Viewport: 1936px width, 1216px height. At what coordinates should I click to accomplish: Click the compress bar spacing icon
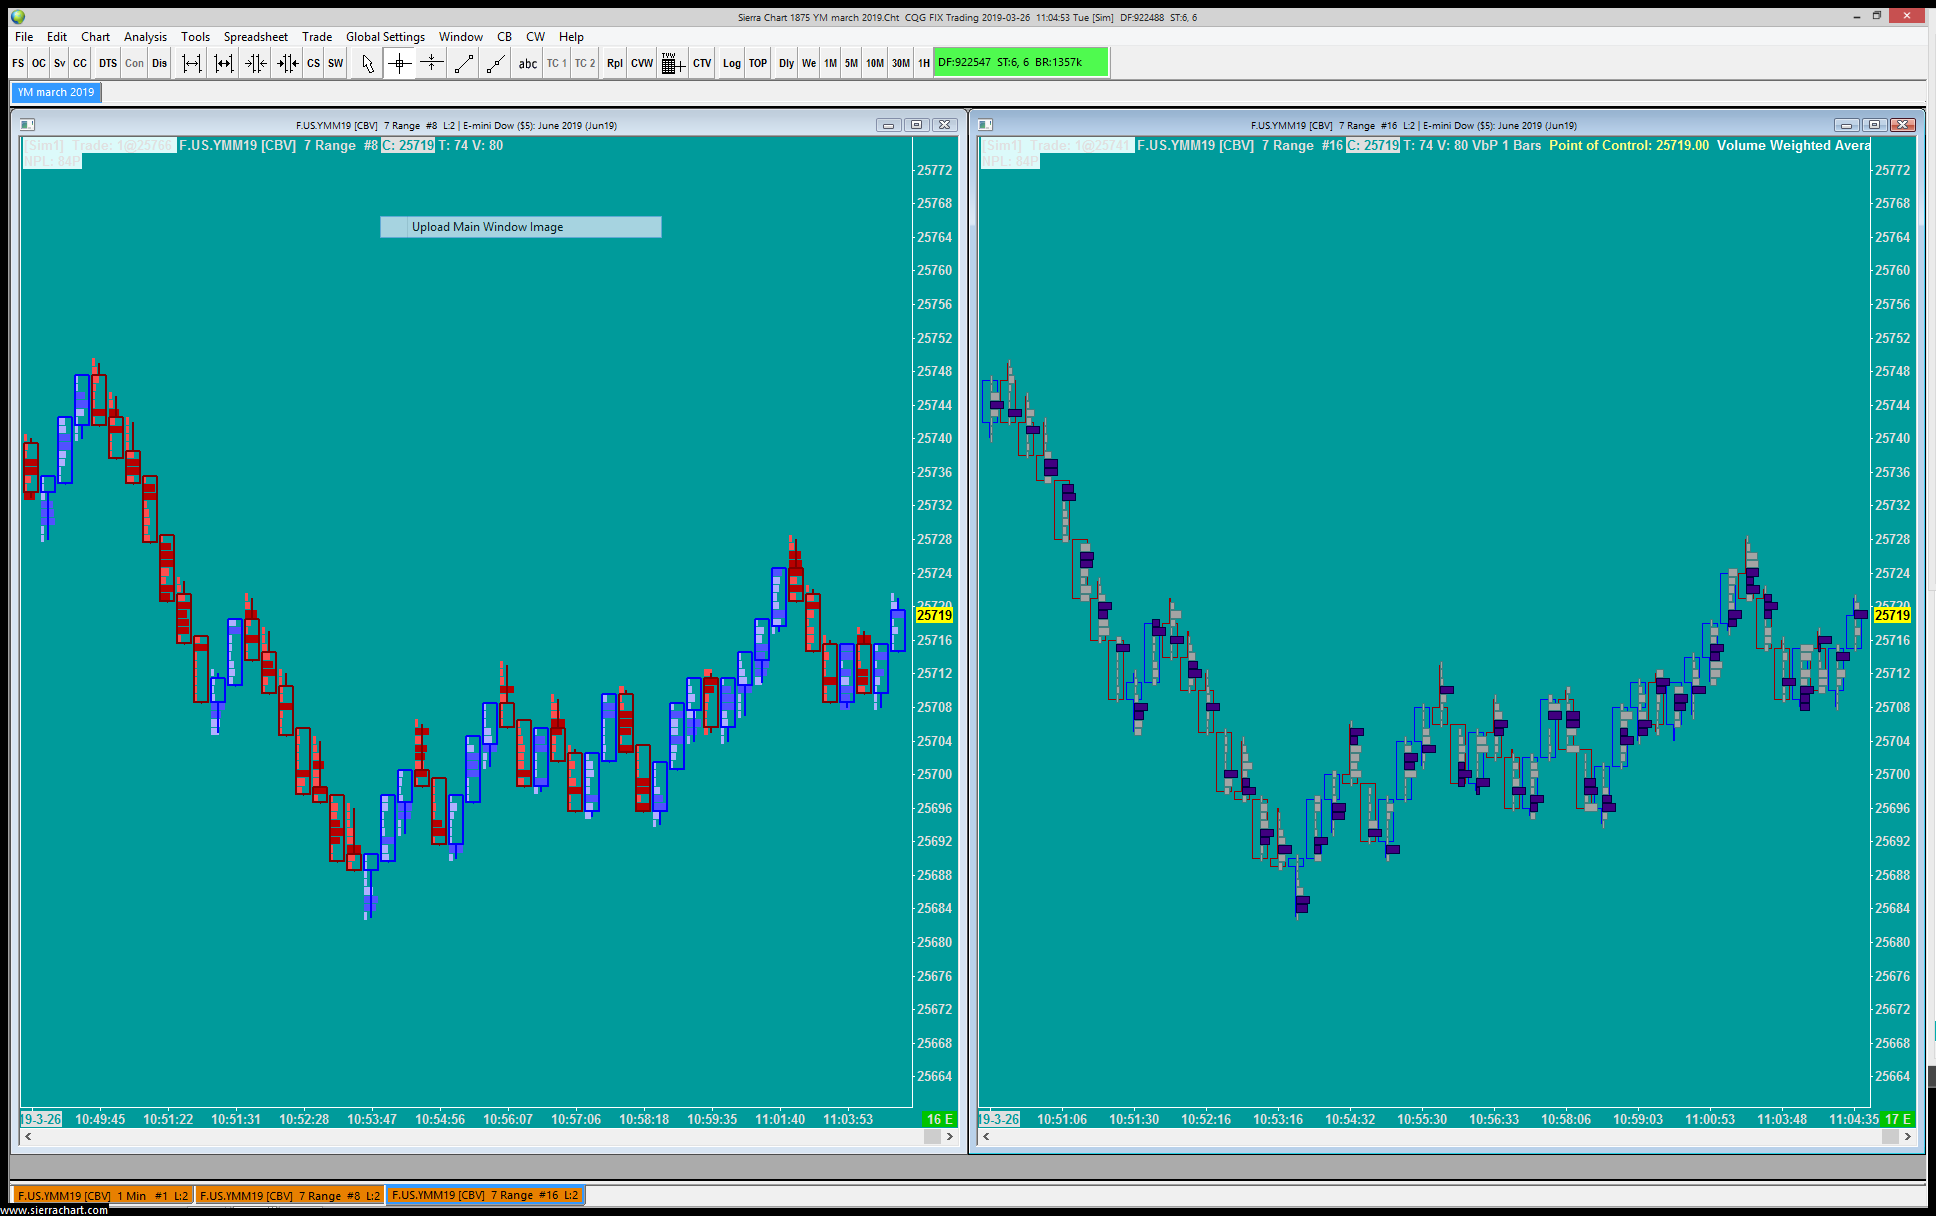coord(256,63)
